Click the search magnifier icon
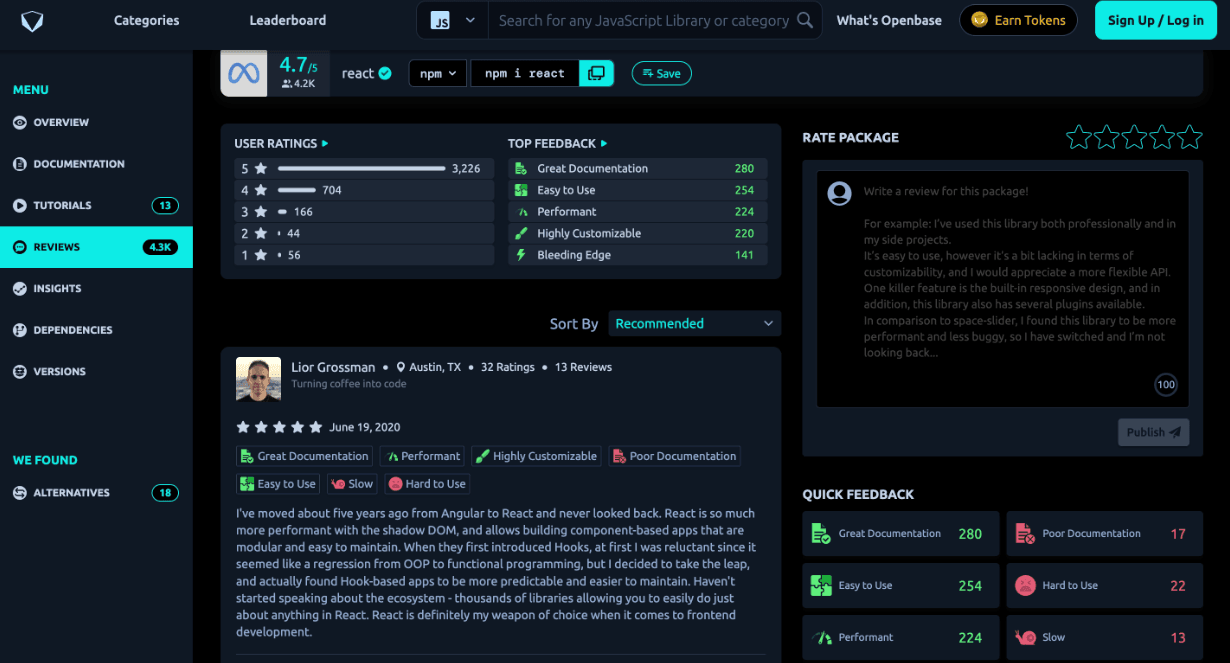1230x663 pixels. 805,20
